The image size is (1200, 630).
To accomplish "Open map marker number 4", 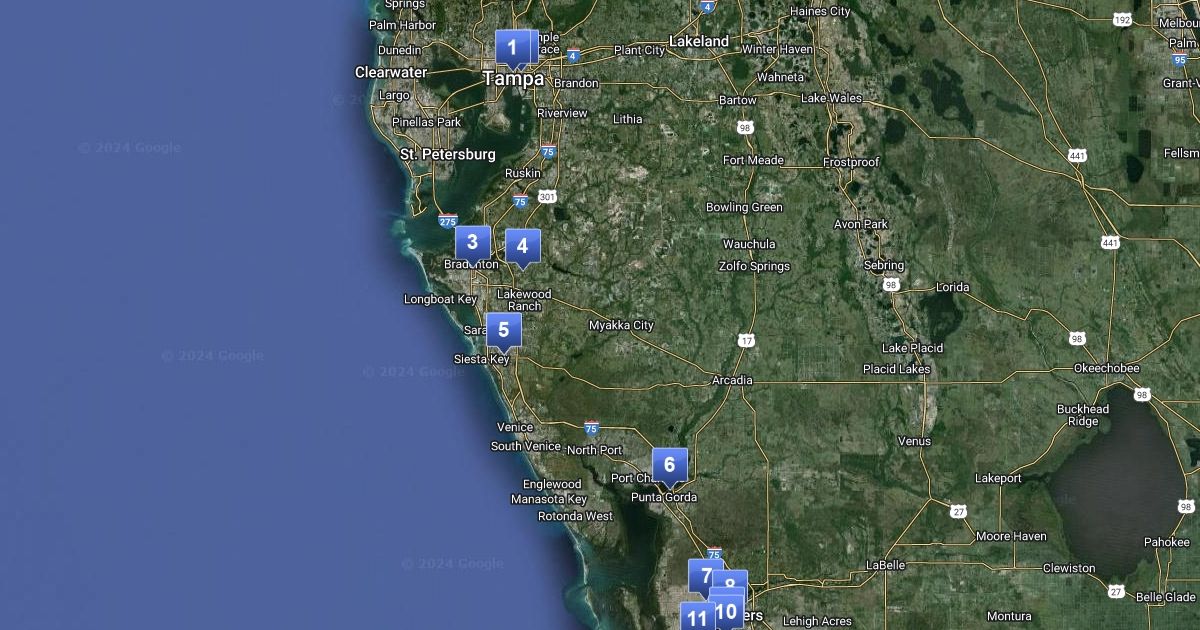I will click(x=522, y=246).
